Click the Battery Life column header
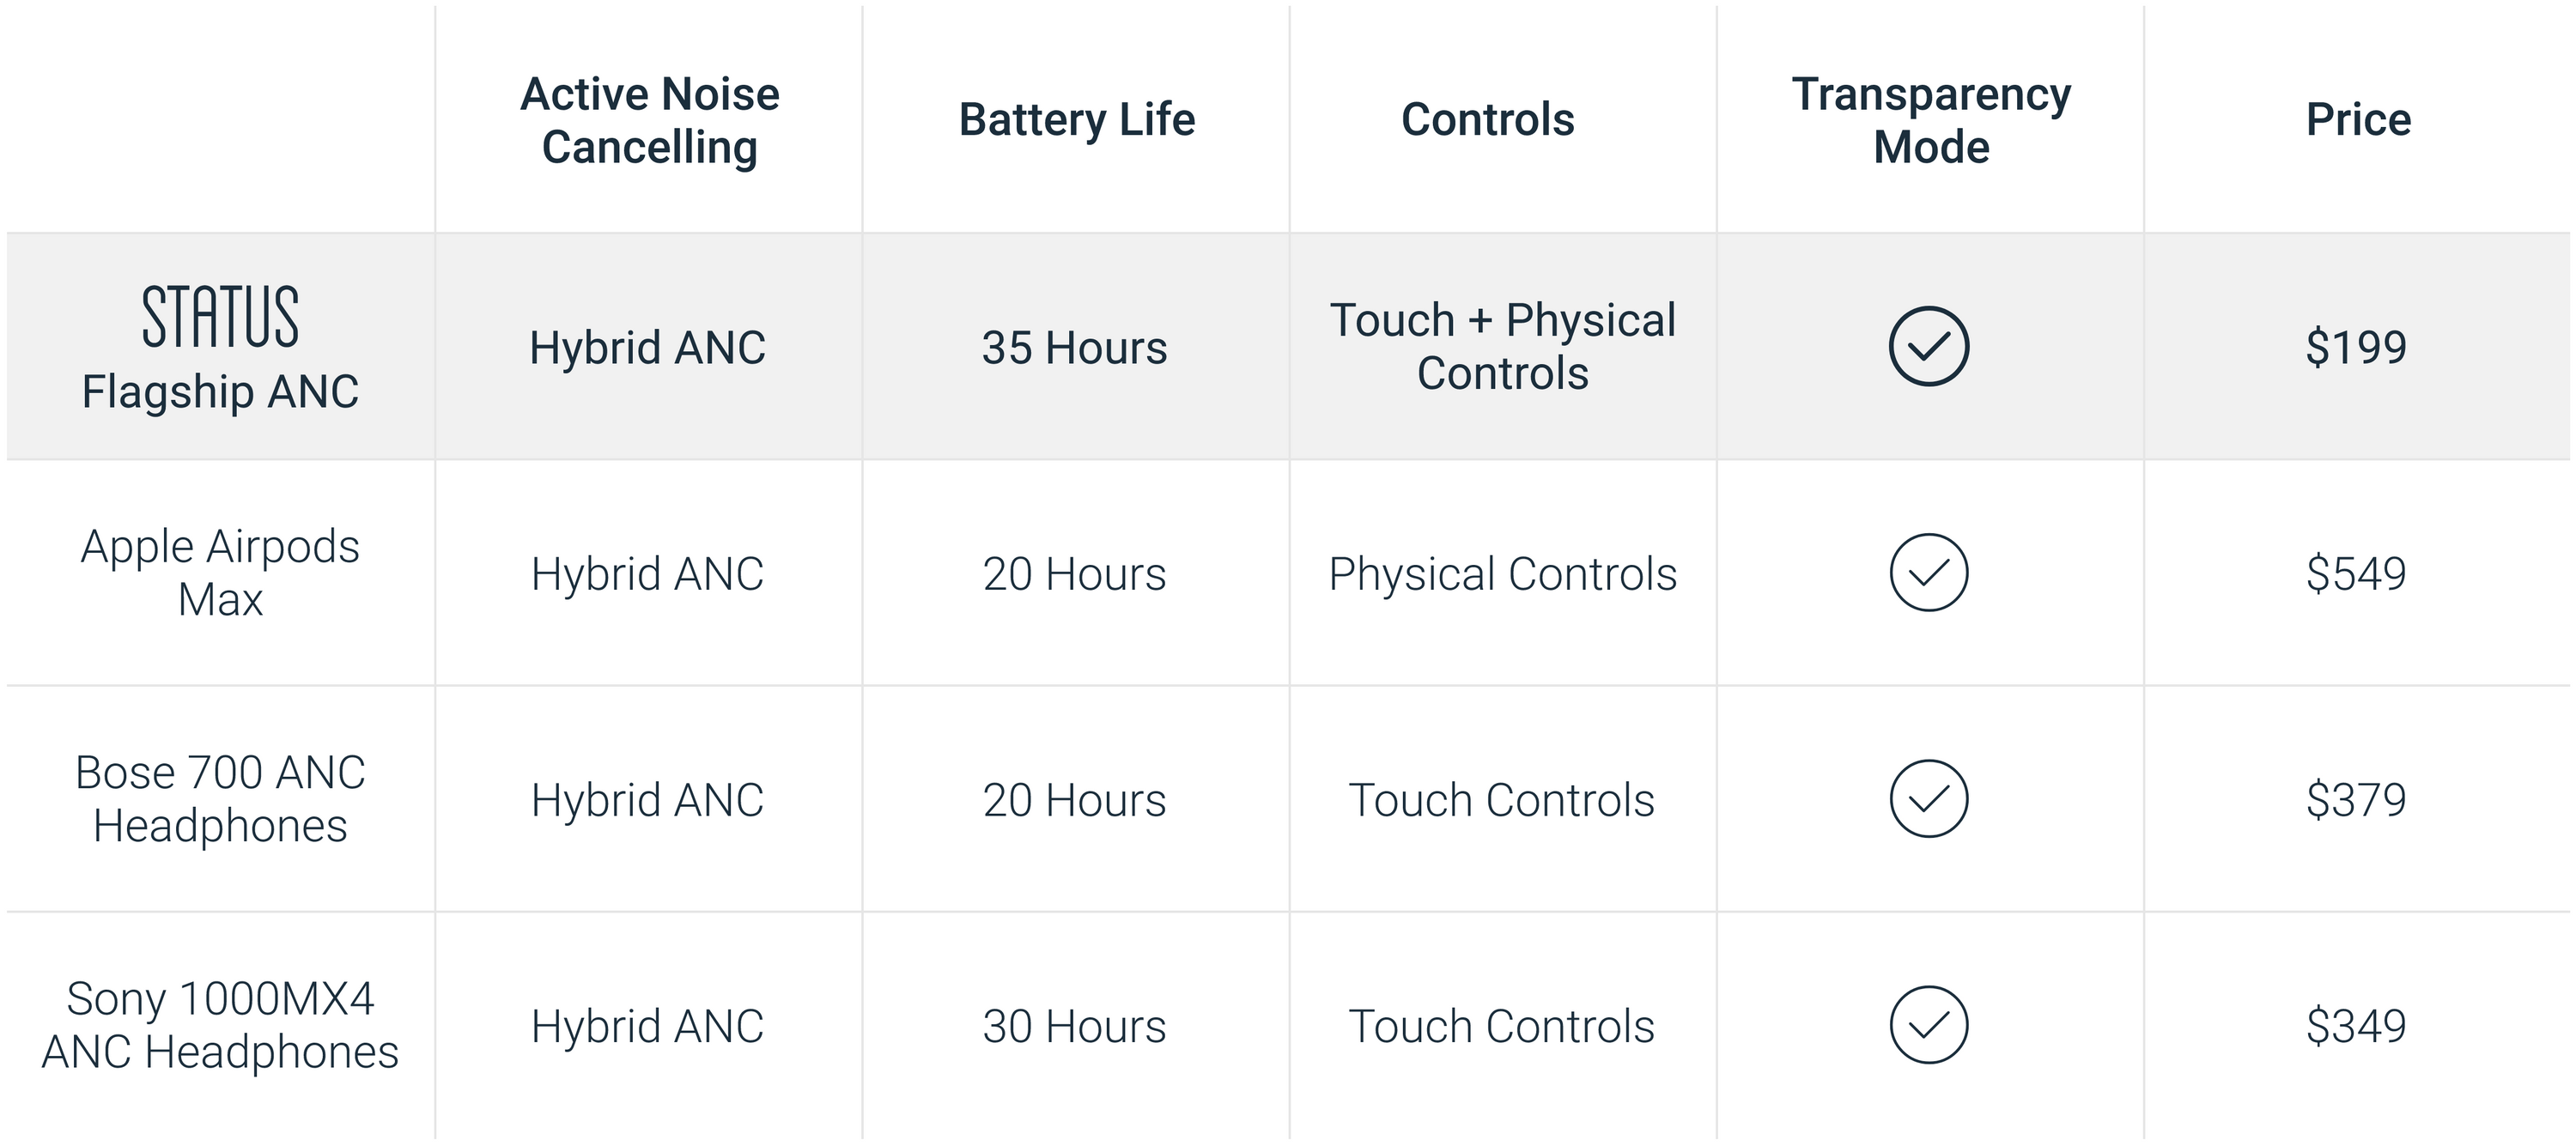This screenshot has height=1146, width=2576. pyautogui.click(x=1076, y=120)
